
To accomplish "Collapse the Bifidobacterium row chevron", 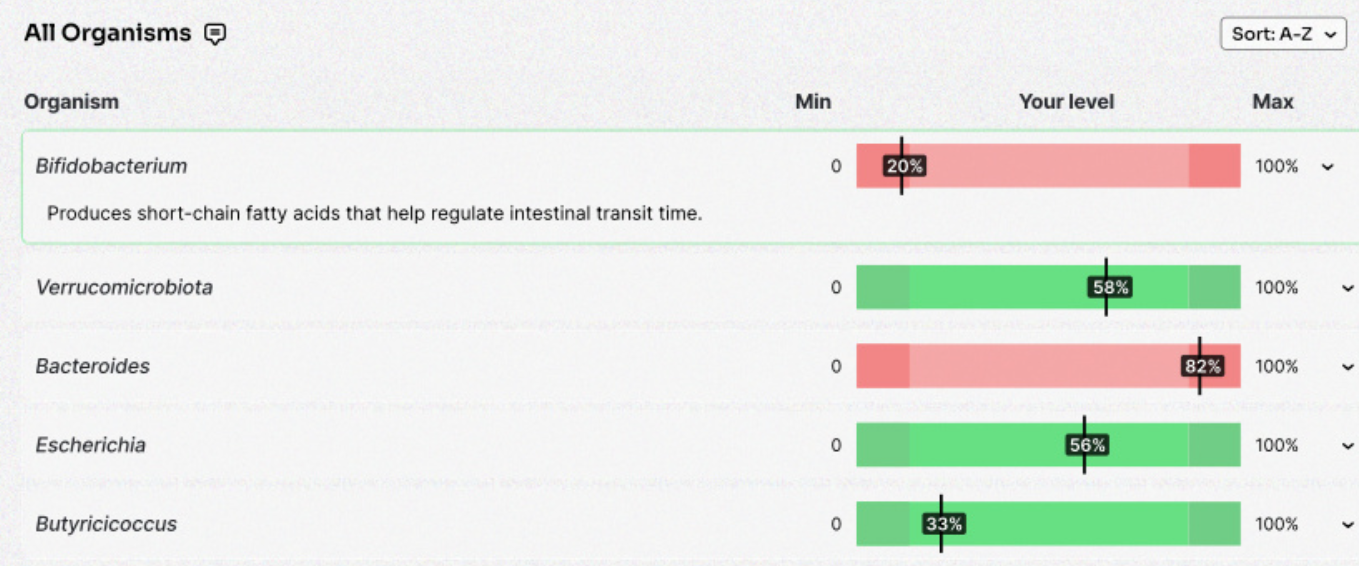I will (1328, 167).
